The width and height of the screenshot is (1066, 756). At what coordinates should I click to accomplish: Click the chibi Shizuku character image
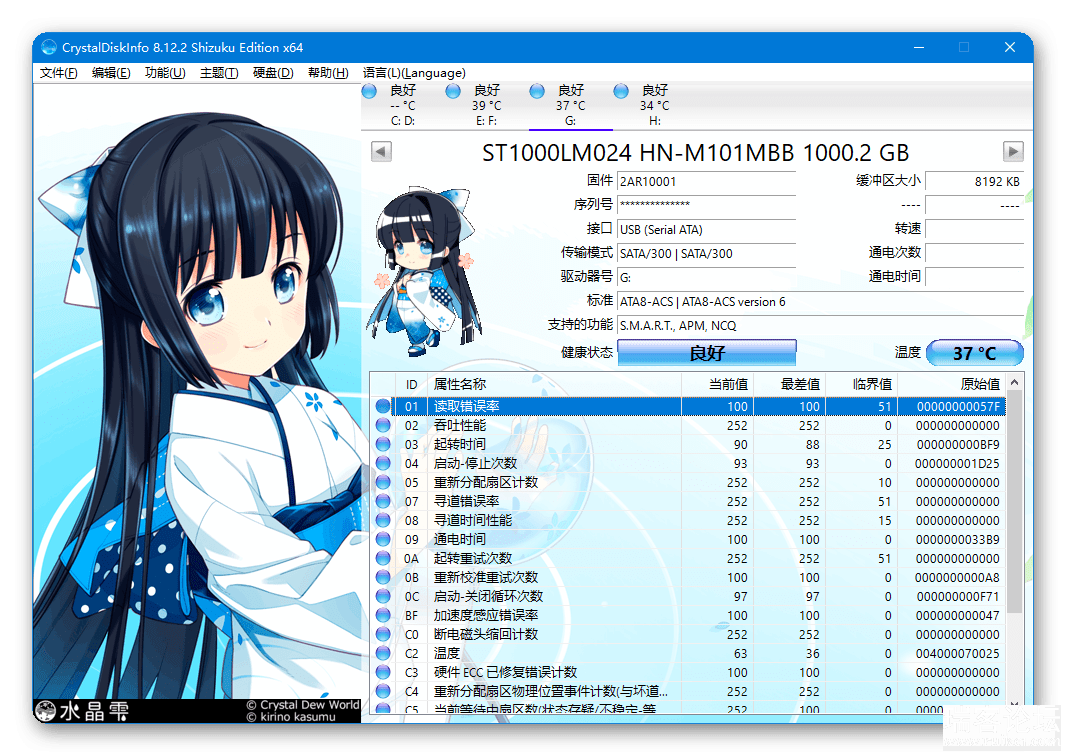[x=423, y=271]
